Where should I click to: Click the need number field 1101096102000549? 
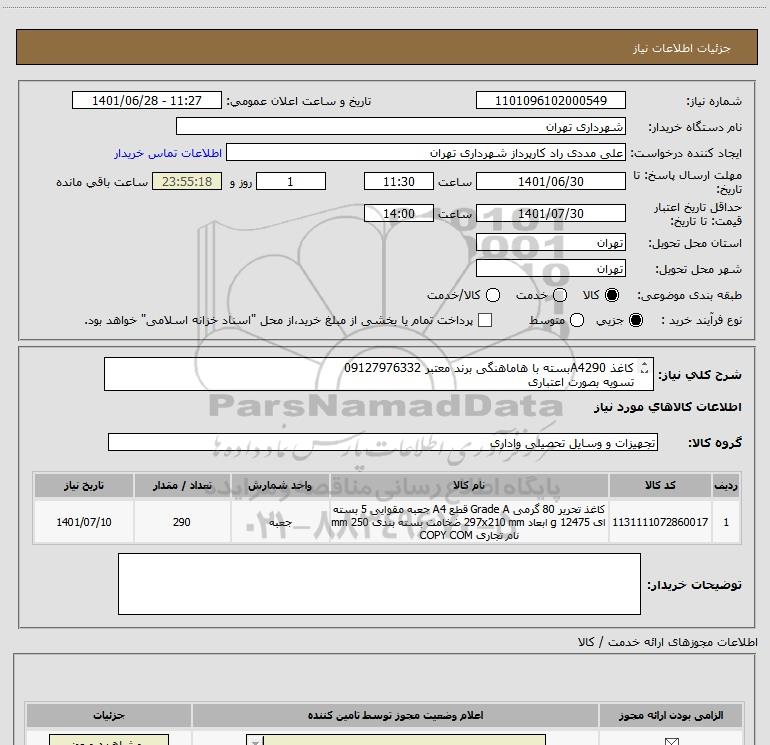coord(550,100)
